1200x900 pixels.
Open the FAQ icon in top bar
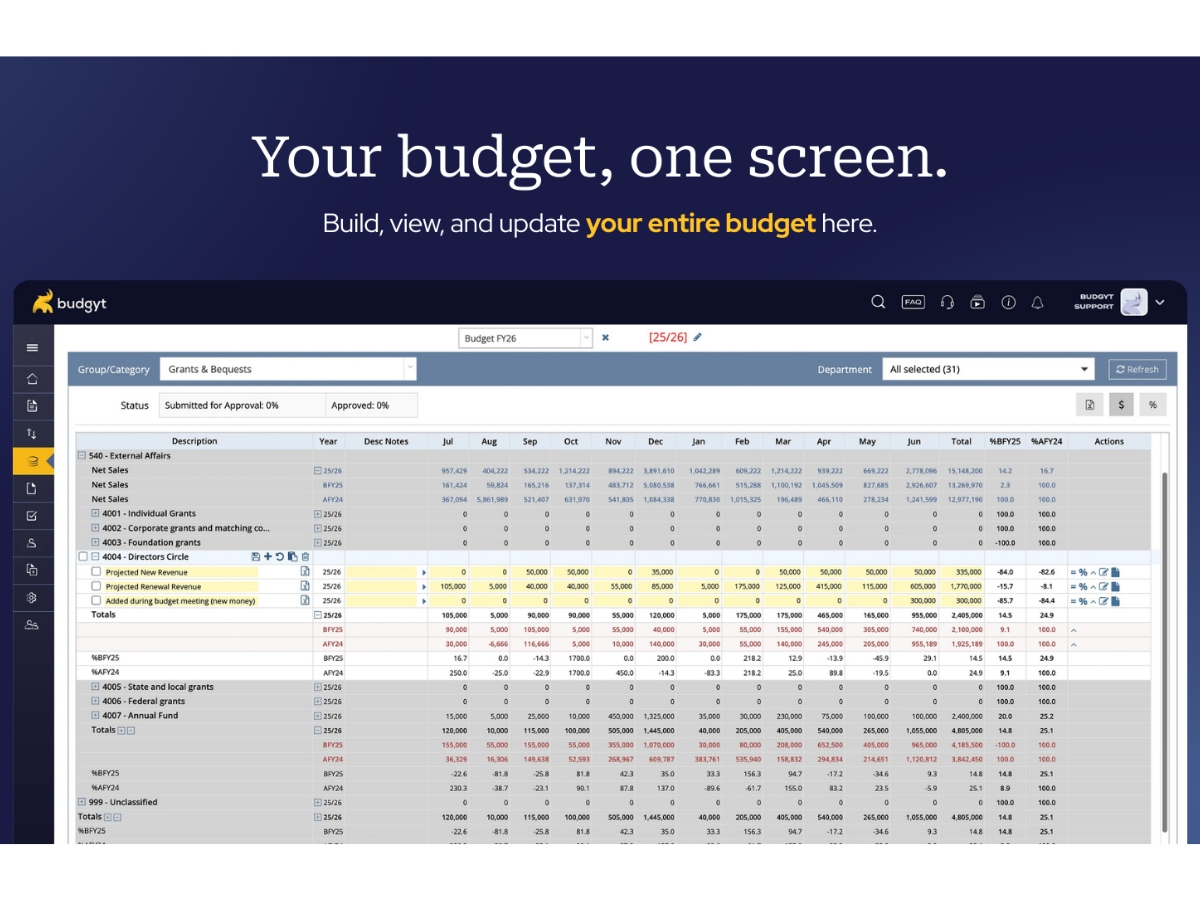tap(913, 302)
